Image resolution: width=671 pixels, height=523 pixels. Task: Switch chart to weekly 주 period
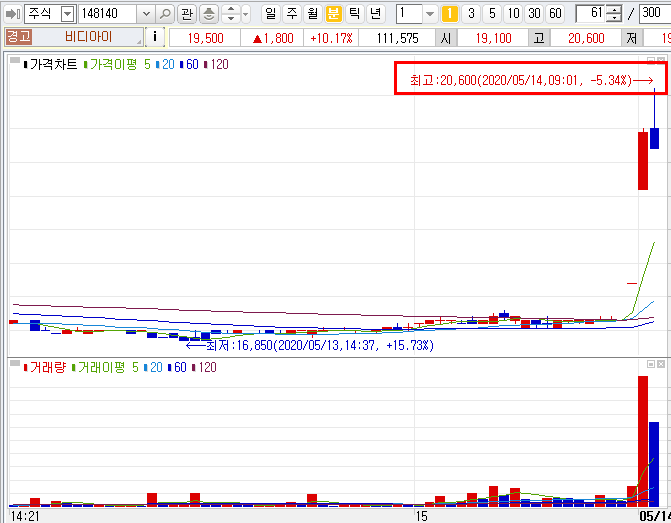click(x=292, y=14)
